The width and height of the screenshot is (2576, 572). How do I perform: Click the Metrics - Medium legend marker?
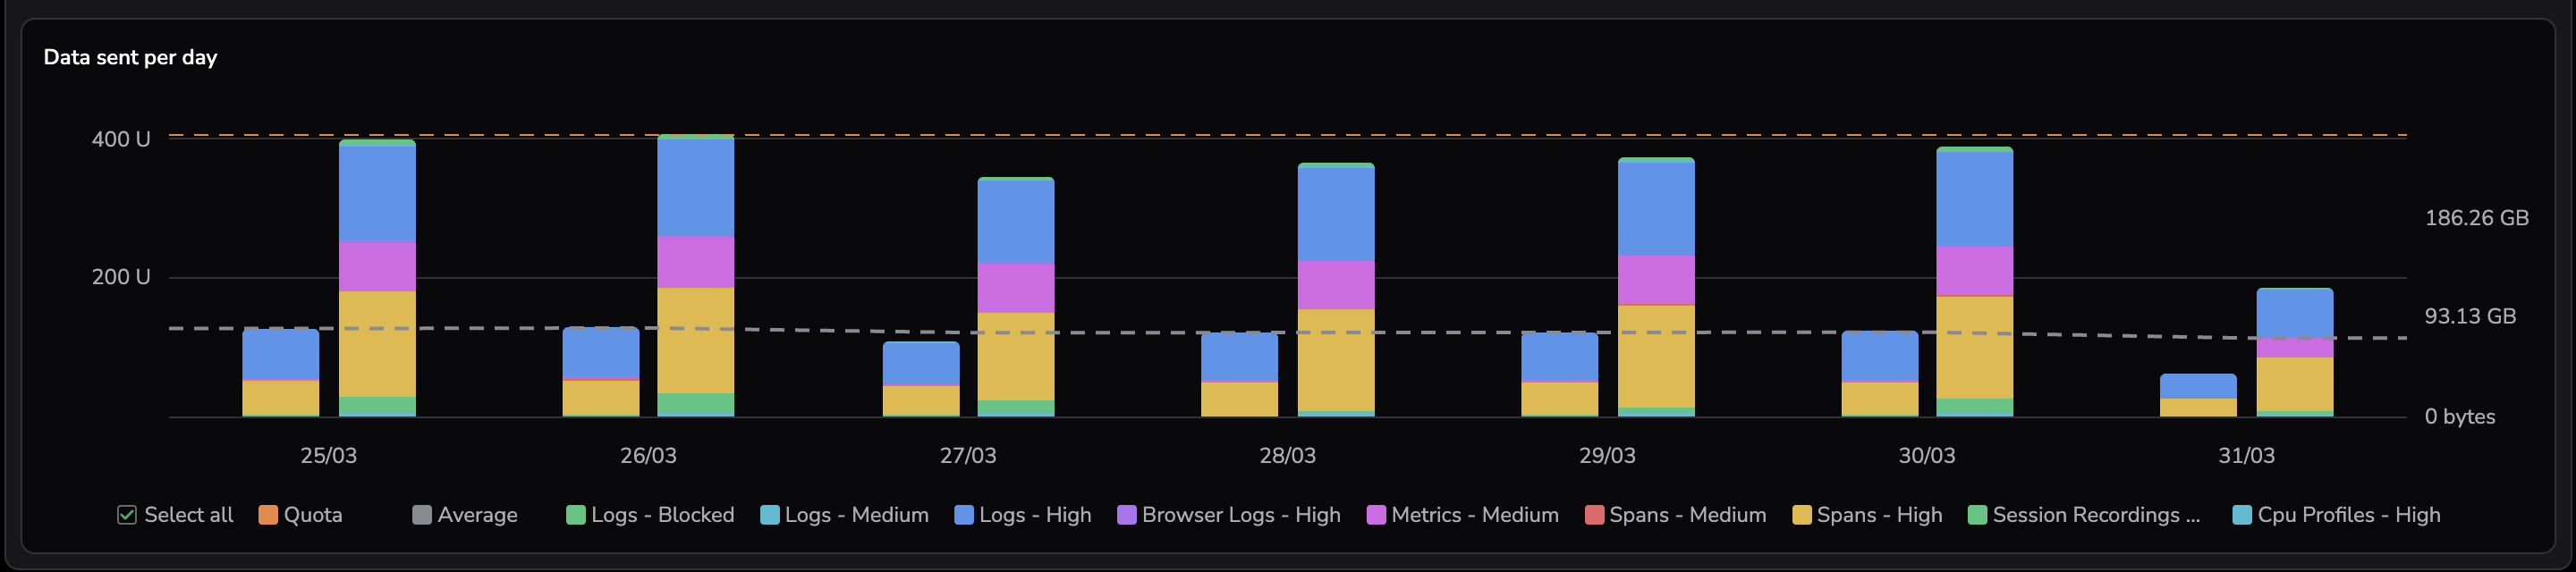pyautogui.click(x=1376, y=515)
